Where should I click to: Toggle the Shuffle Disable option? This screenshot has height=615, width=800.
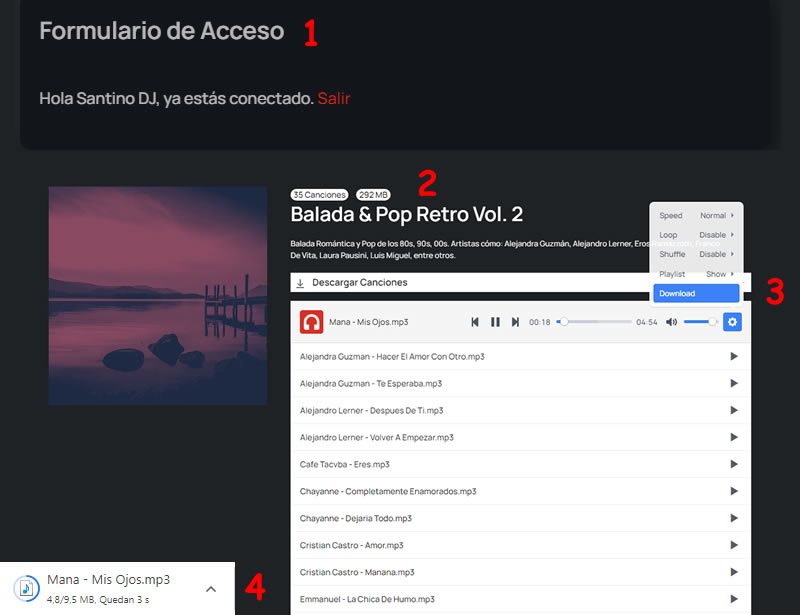[x=696, y=254]
